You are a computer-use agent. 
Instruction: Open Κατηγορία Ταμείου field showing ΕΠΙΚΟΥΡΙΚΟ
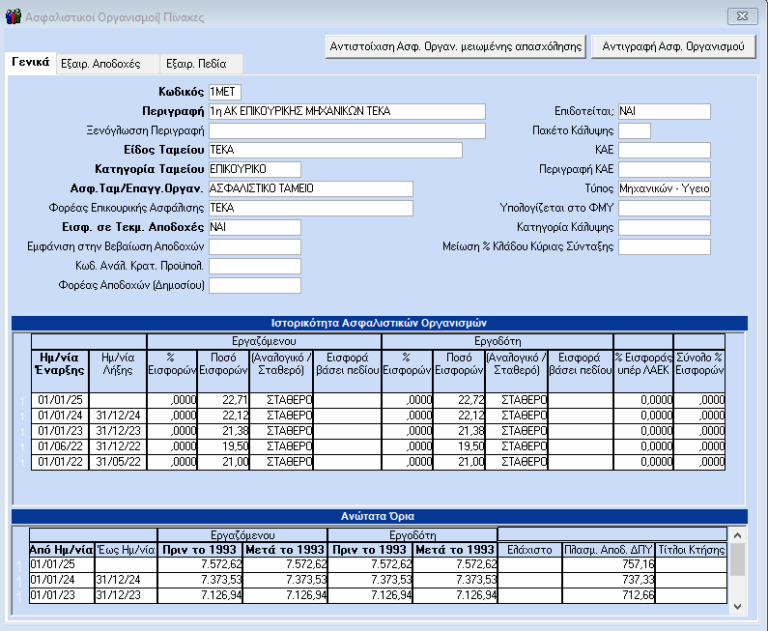254,168
